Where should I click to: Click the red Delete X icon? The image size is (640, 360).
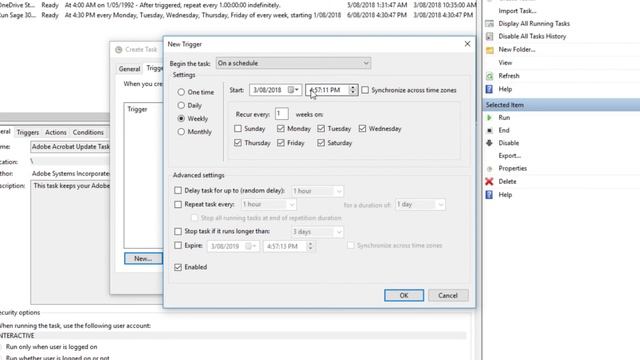489,182
